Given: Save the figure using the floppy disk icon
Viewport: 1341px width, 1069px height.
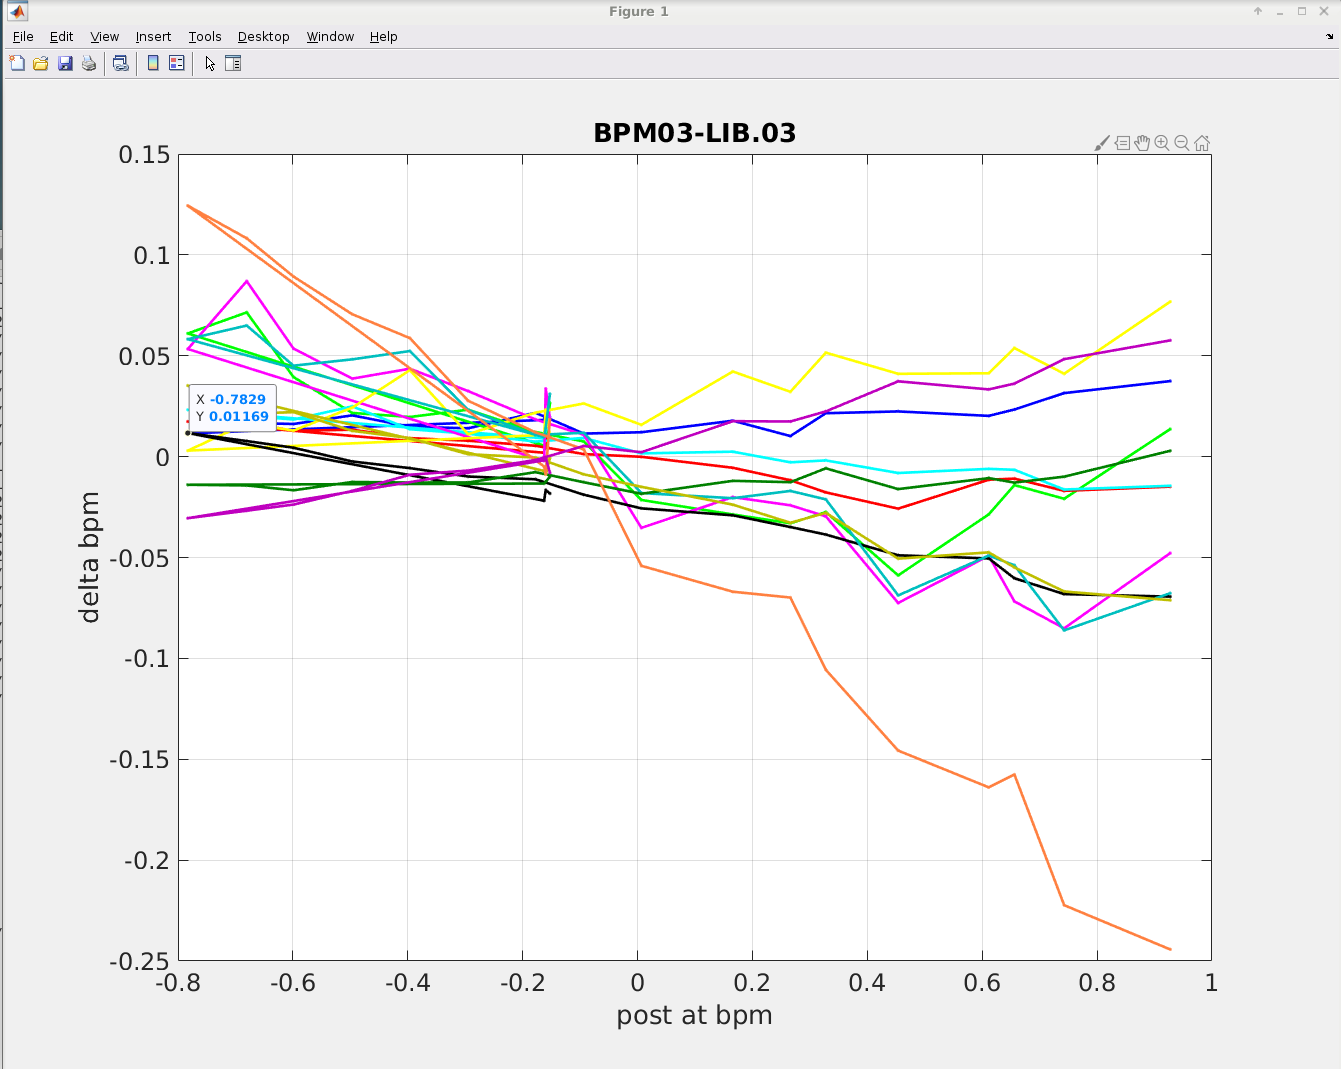Looking at the screenshot, I should 65,63.
